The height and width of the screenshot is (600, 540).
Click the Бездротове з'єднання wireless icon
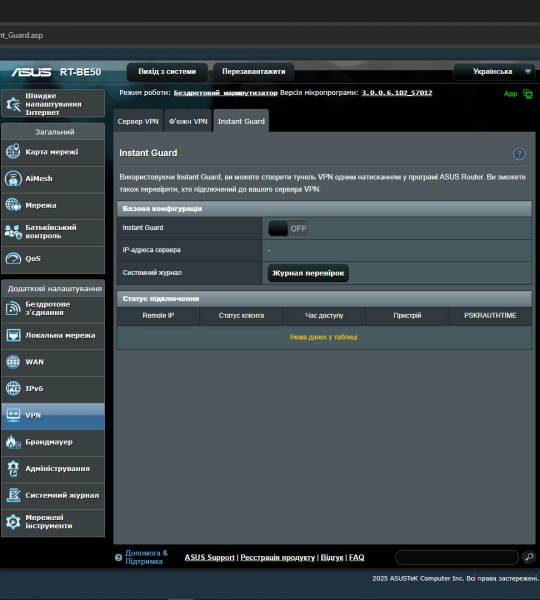coord(13,308)
